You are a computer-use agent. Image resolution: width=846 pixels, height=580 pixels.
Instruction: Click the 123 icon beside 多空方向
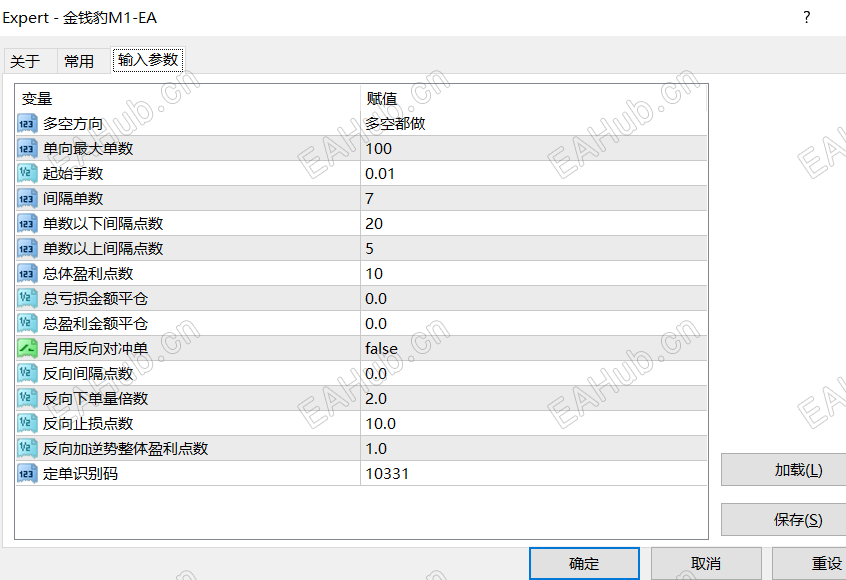tap(26, 124)
